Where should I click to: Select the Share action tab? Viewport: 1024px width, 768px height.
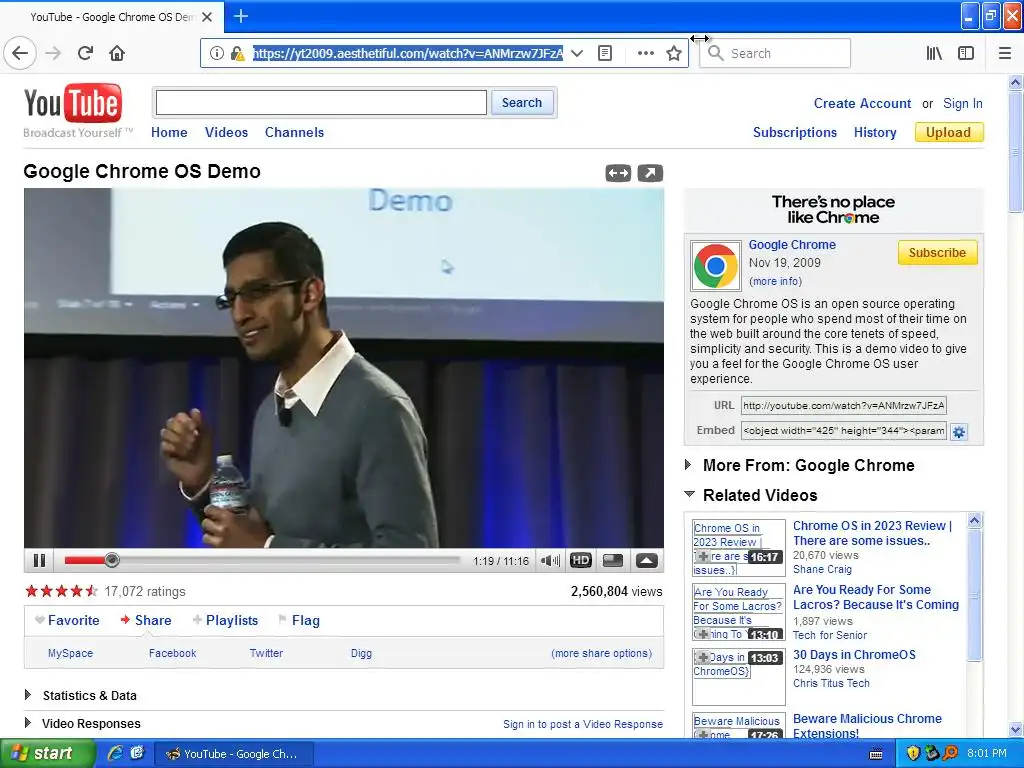(146, 620)
